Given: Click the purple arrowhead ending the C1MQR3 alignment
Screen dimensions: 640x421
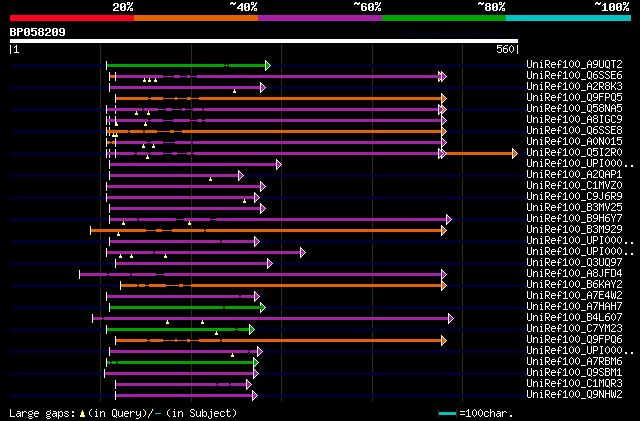Looking at the screenshot, I should click(249, 385).
